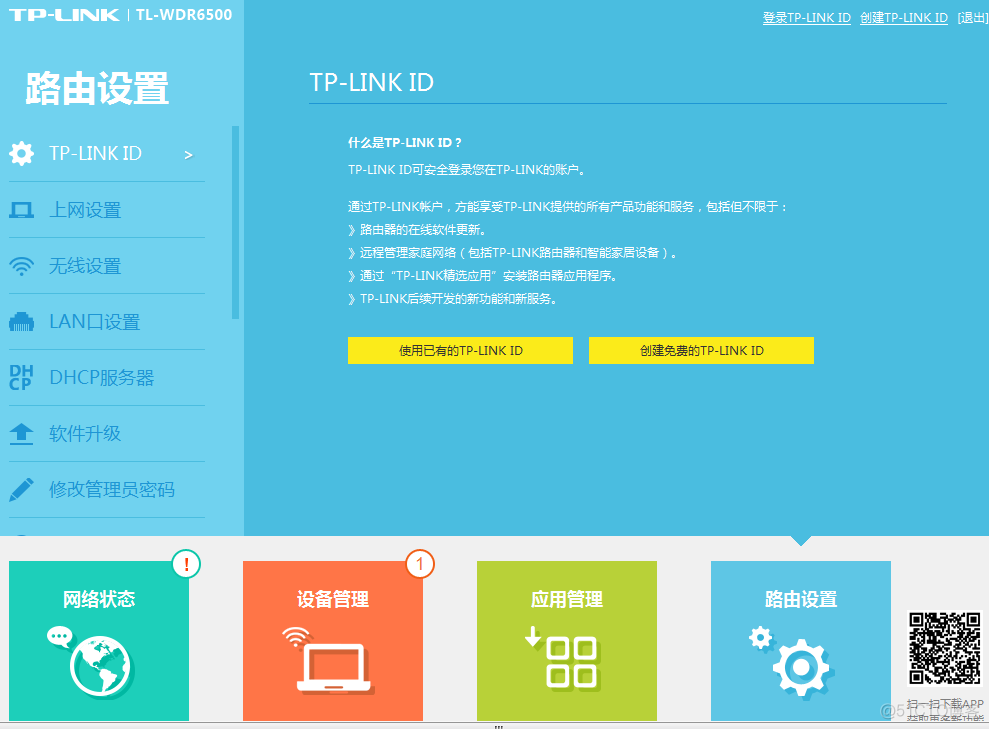This screenshot has height=729, width=989.
Task: Click the laptop Wi-Fi icon in 设备管理 tile
Action: coord(327,660)
